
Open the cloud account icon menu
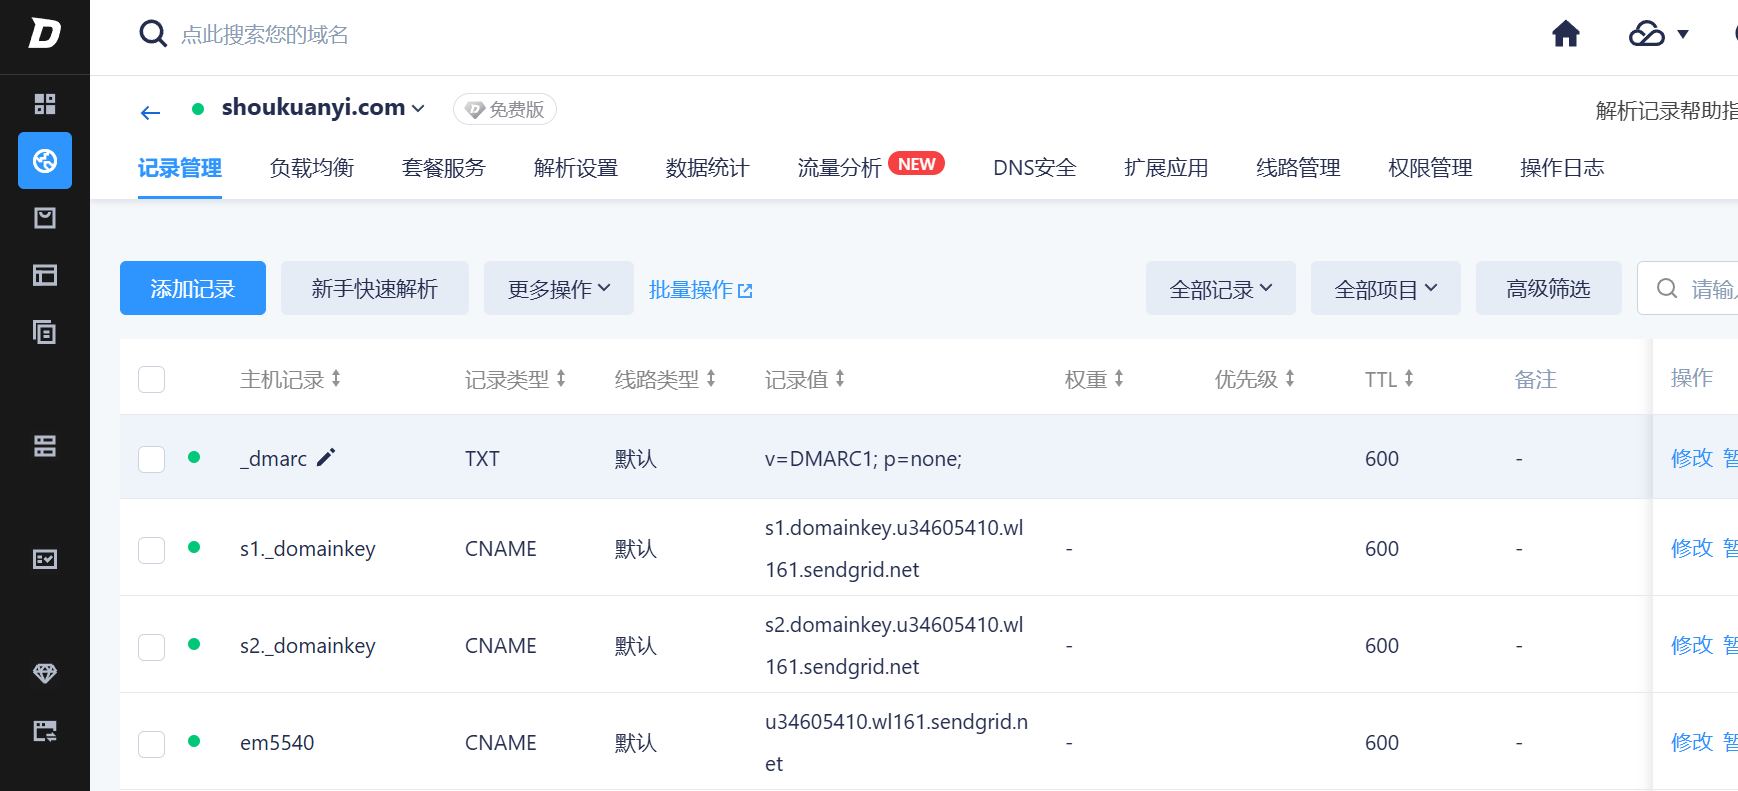click(1658, 34)
